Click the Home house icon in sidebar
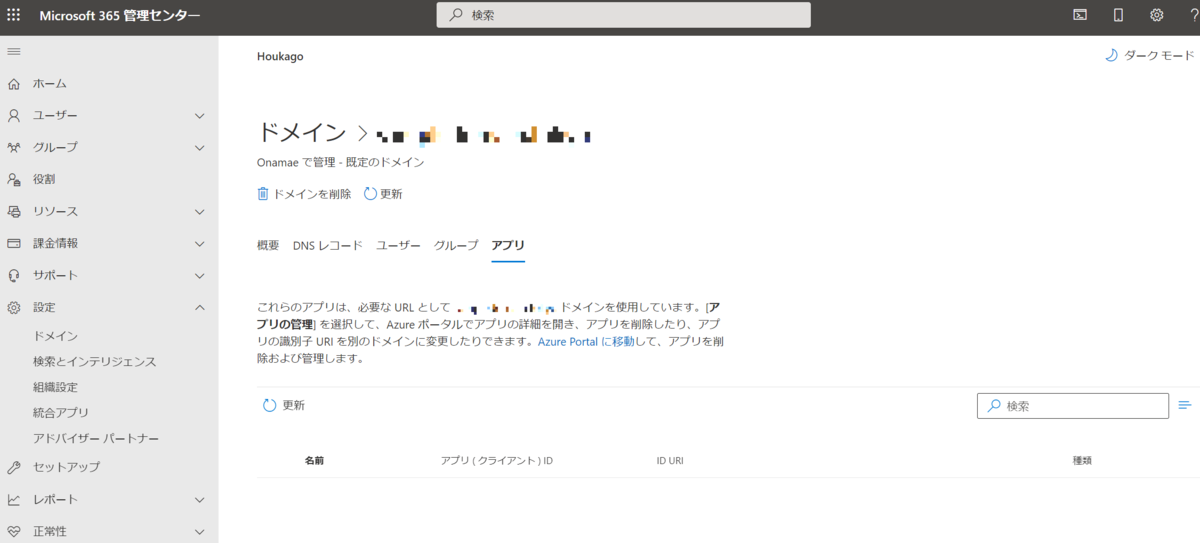Image resolution: width=1200 pixels, height=543 pixels. click(x=14, y=84)
